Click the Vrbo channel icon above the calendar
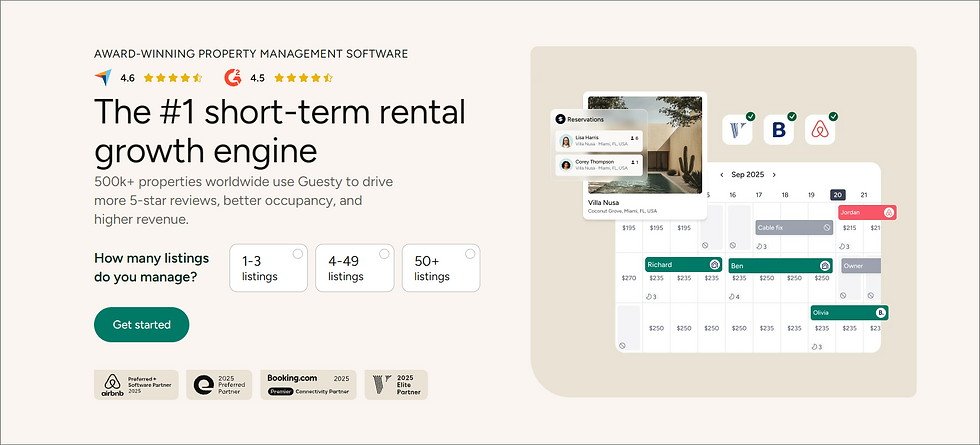This screenshot has width=980, height=445. click(x=738, y=130)
